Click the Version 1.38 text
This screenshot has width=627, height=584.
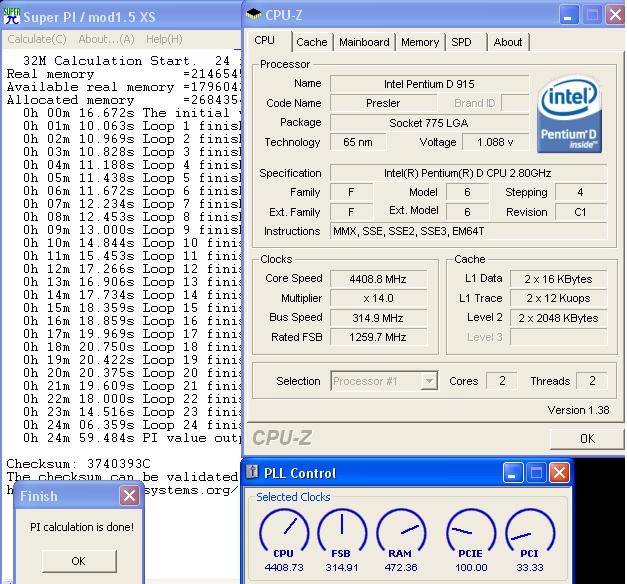[x=578, y=410]
